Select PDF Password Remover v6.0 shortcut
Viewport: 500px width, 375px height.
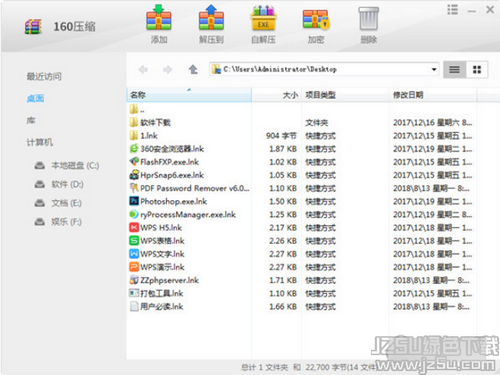tap(302, 188)
